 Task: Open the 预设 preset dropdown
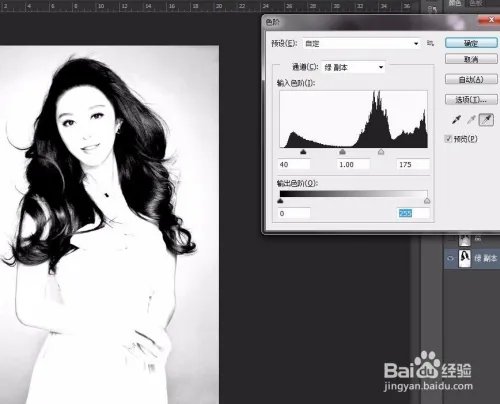pyautogui.click(x=362, y=43)
